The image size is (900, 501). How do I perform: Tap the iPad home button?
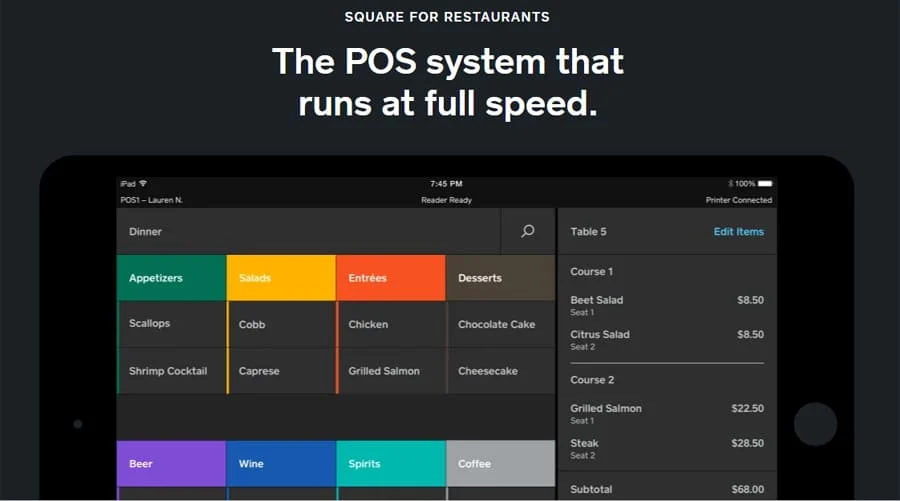815,424
